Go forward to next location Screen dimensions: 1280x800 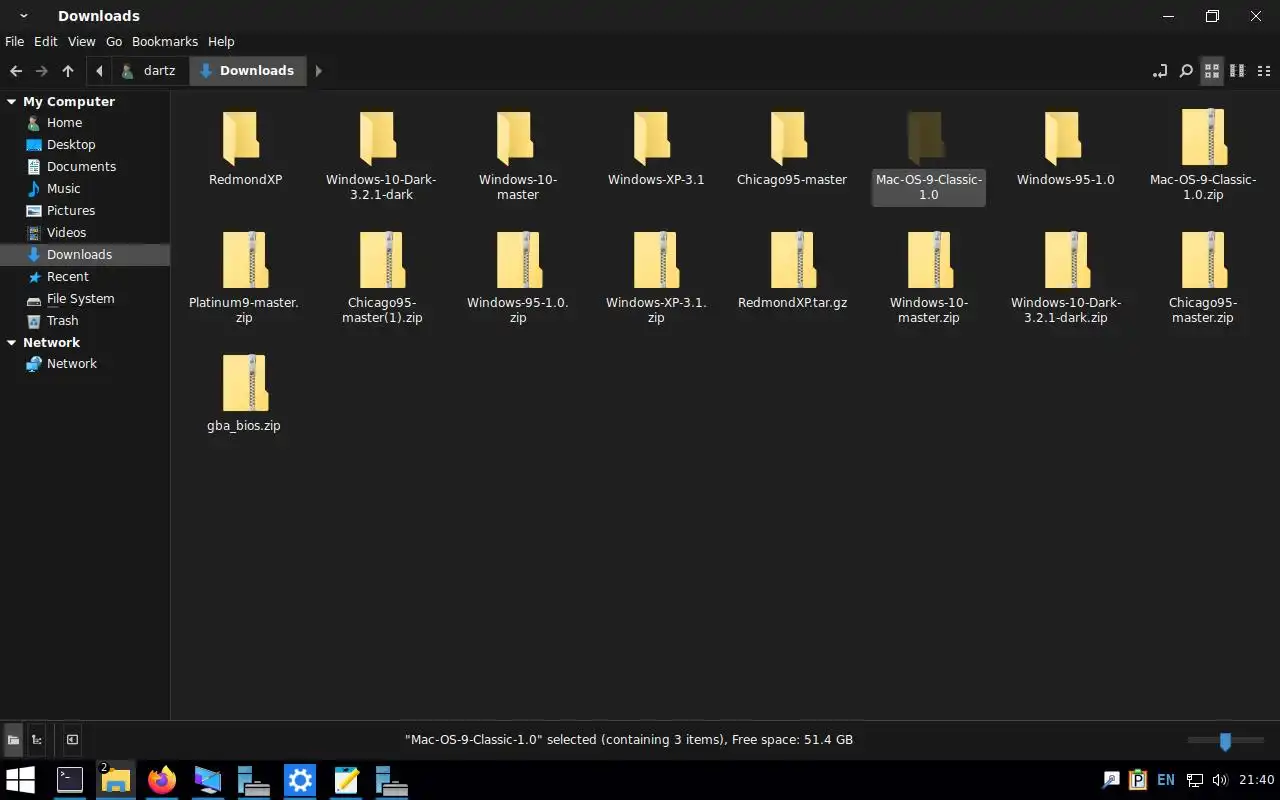pyautogui.click(x=42, y=71)
